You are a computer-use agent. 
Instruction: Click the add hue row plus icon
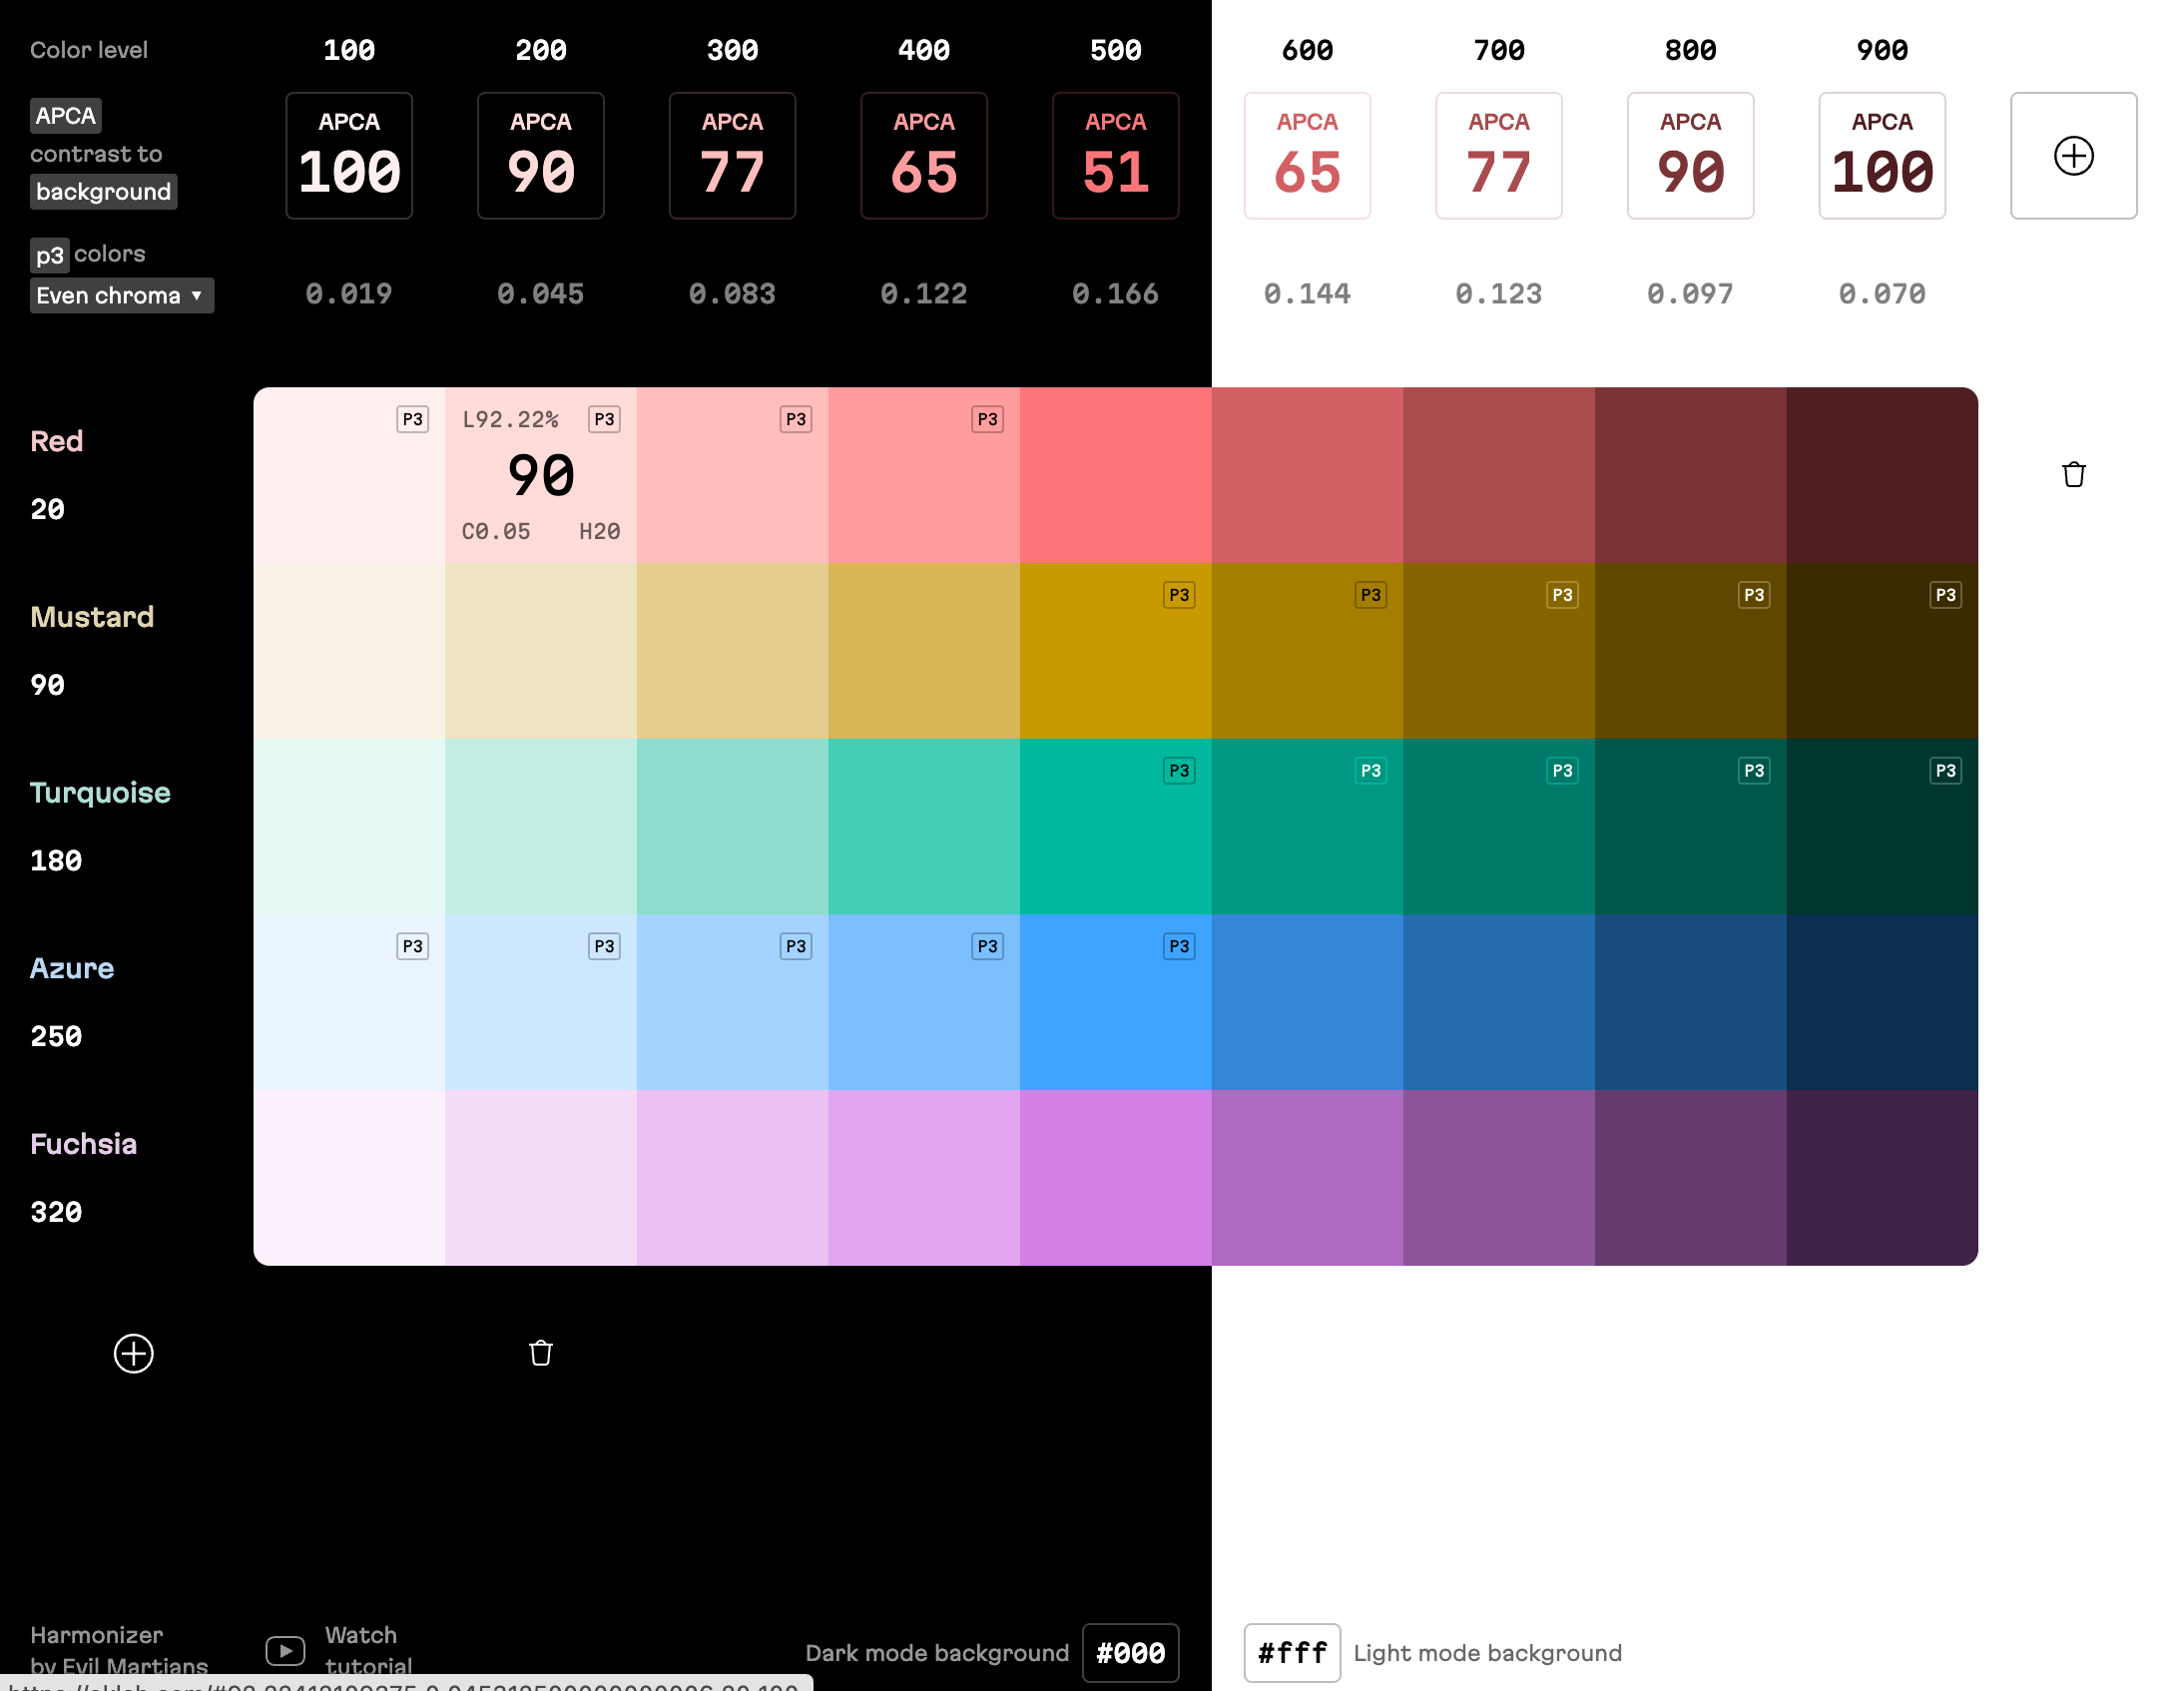(133, 1353)
